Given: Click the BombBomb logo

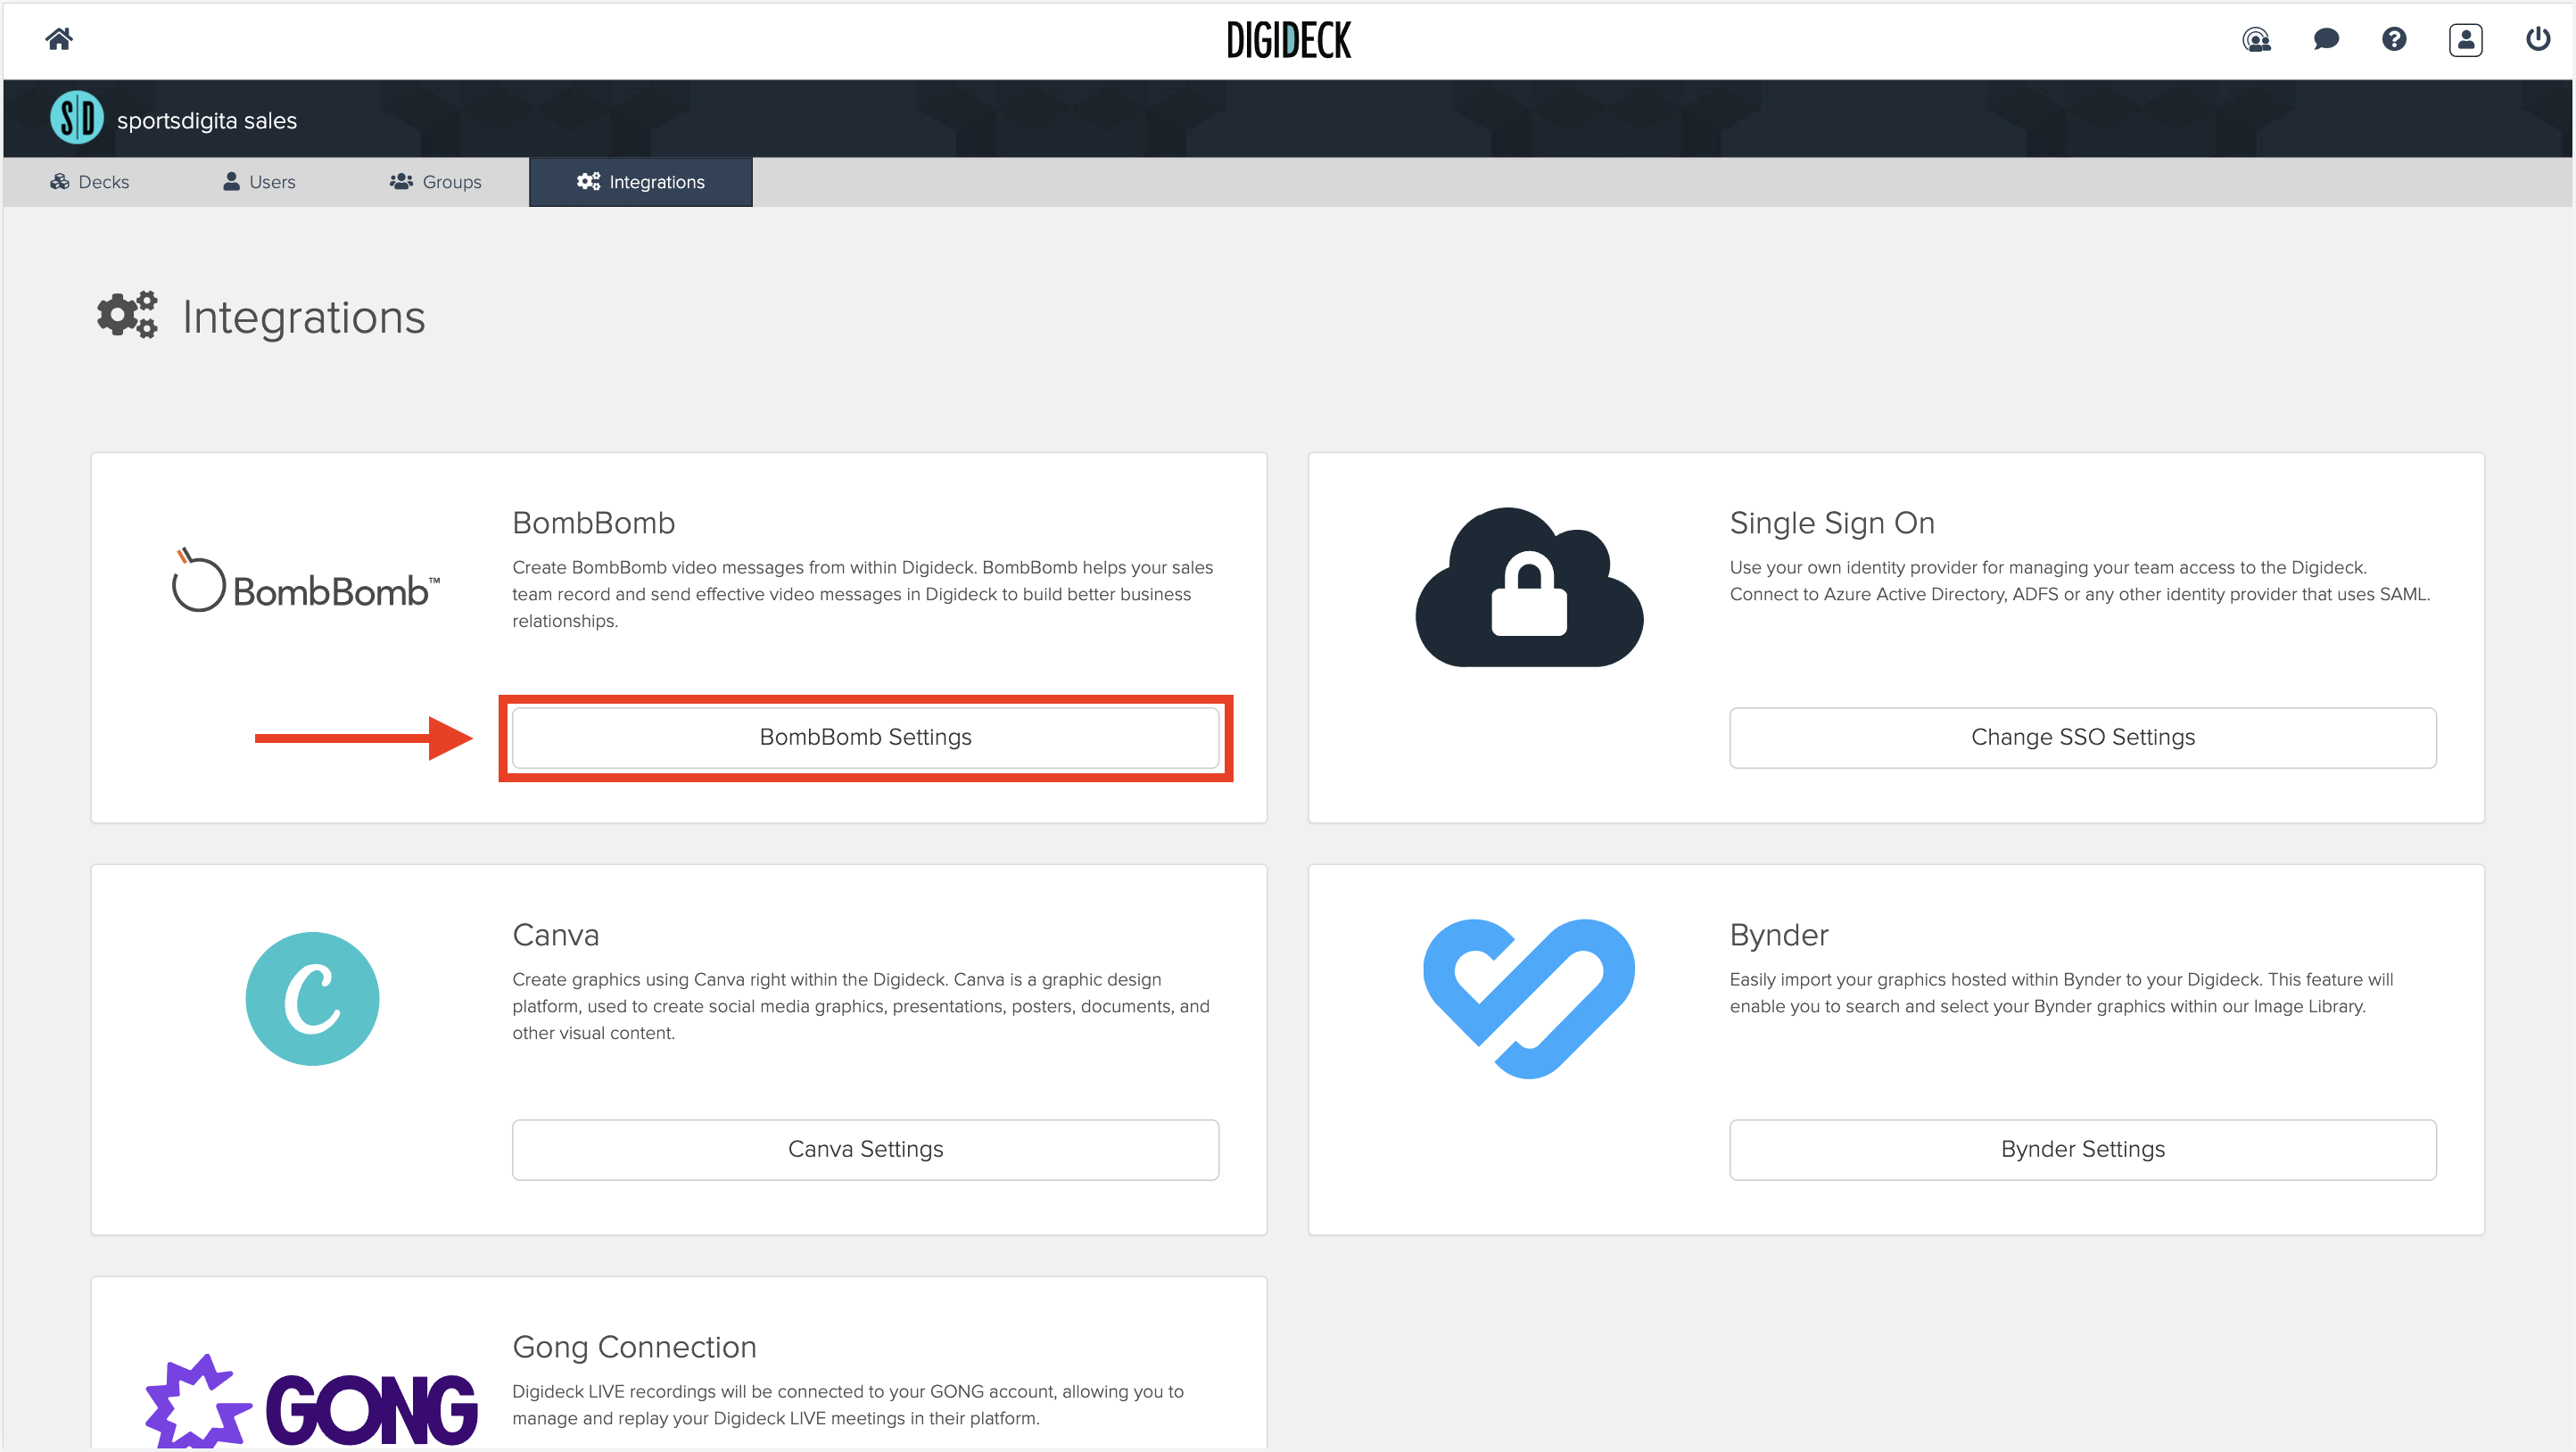Looking at the screenshot, I should point(306,580).
